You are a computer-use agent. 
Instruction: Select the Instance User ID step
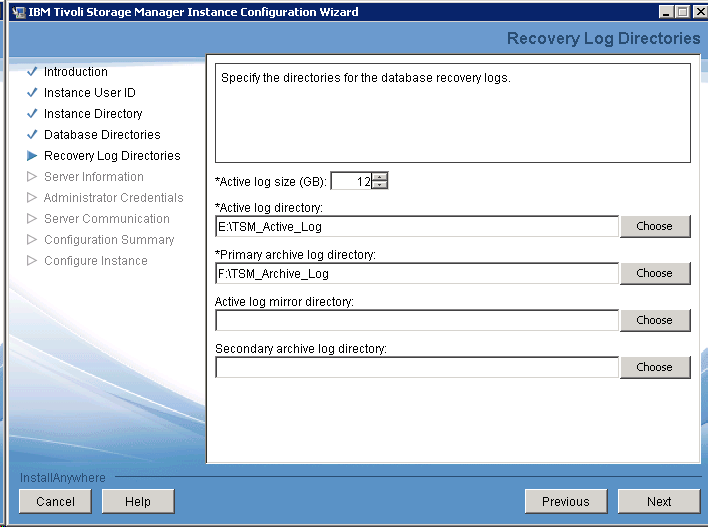89,93
